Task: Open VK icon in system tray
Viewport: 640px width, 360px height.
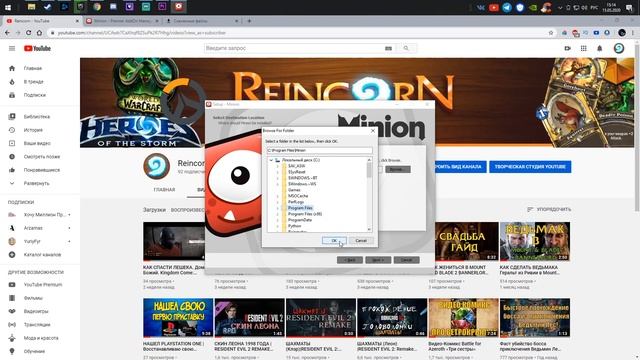Action: [x=480, y=7]
